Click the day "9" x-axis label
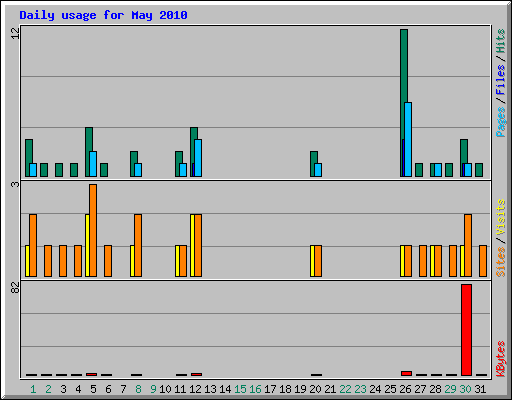The height and width of the screenshot is (400, 512). pos(153,389)
